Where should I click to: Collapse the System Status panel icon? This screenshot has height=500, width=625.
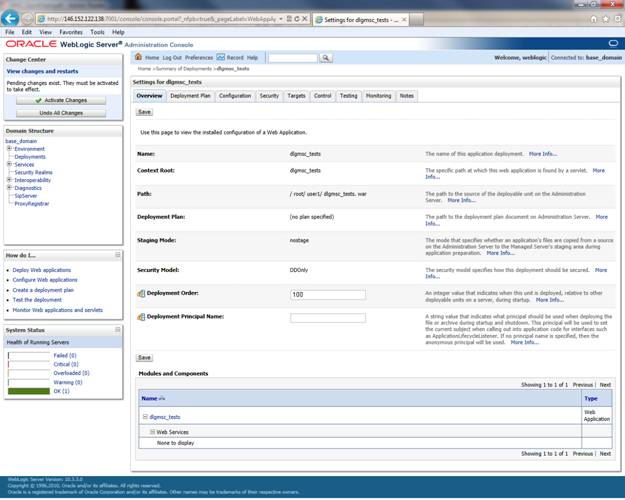(x=117, y=329)
